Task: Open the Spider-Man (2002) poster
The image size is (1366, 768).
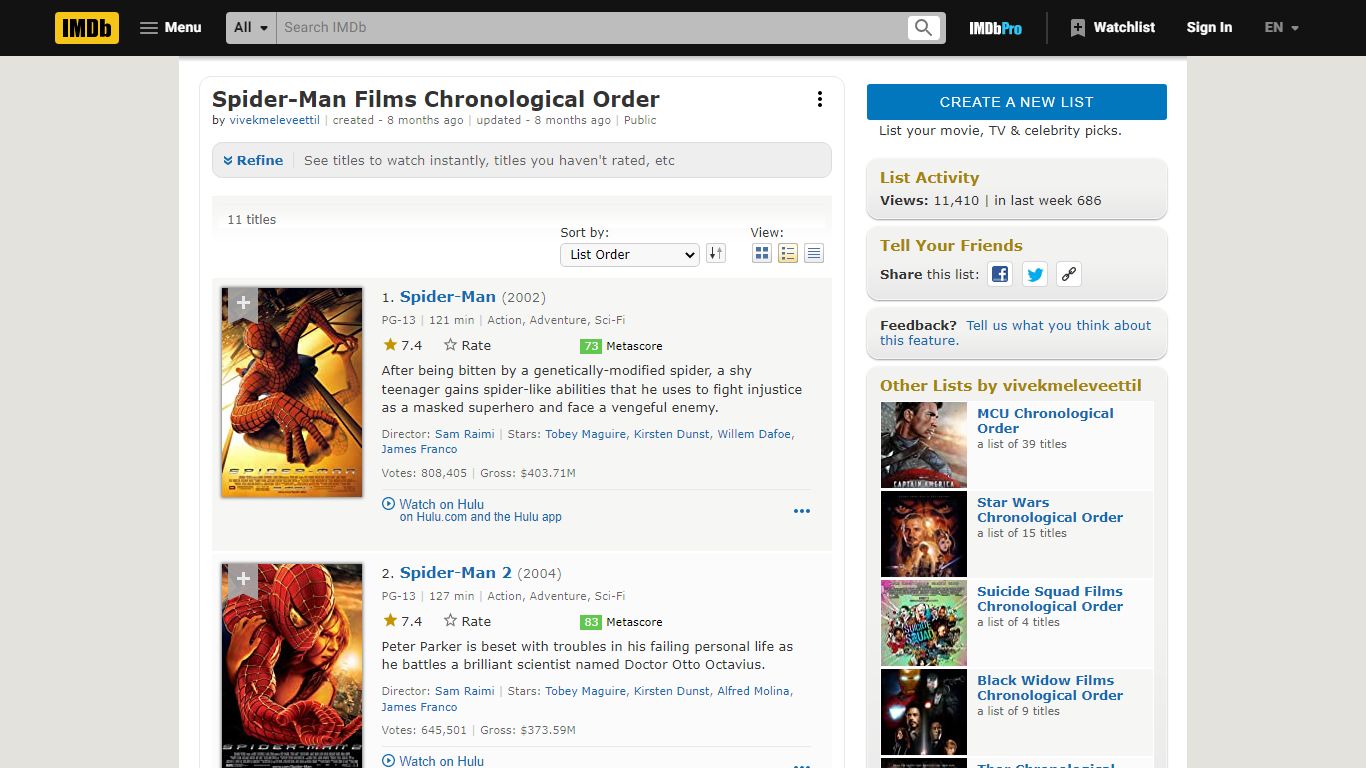Action: 292,392
